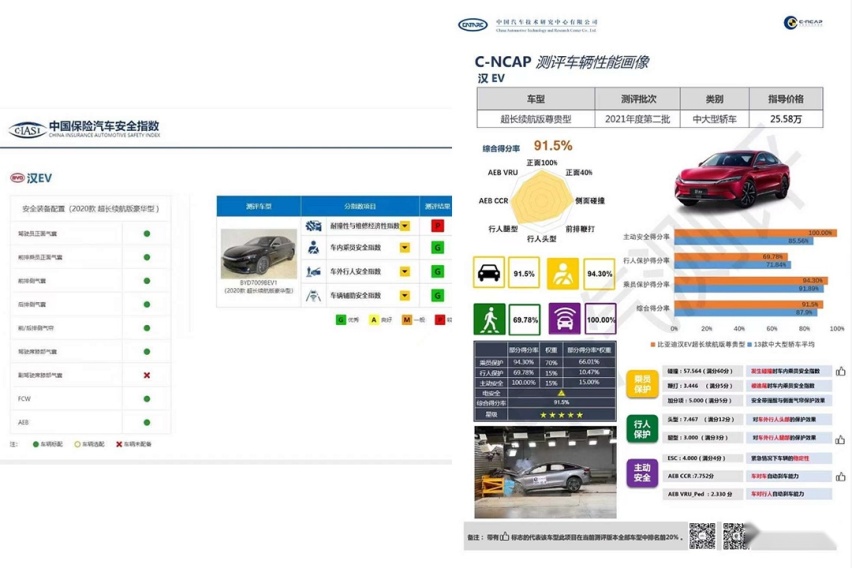
Task: Click the green walking pedestrian icon
Action: point(490,319)
